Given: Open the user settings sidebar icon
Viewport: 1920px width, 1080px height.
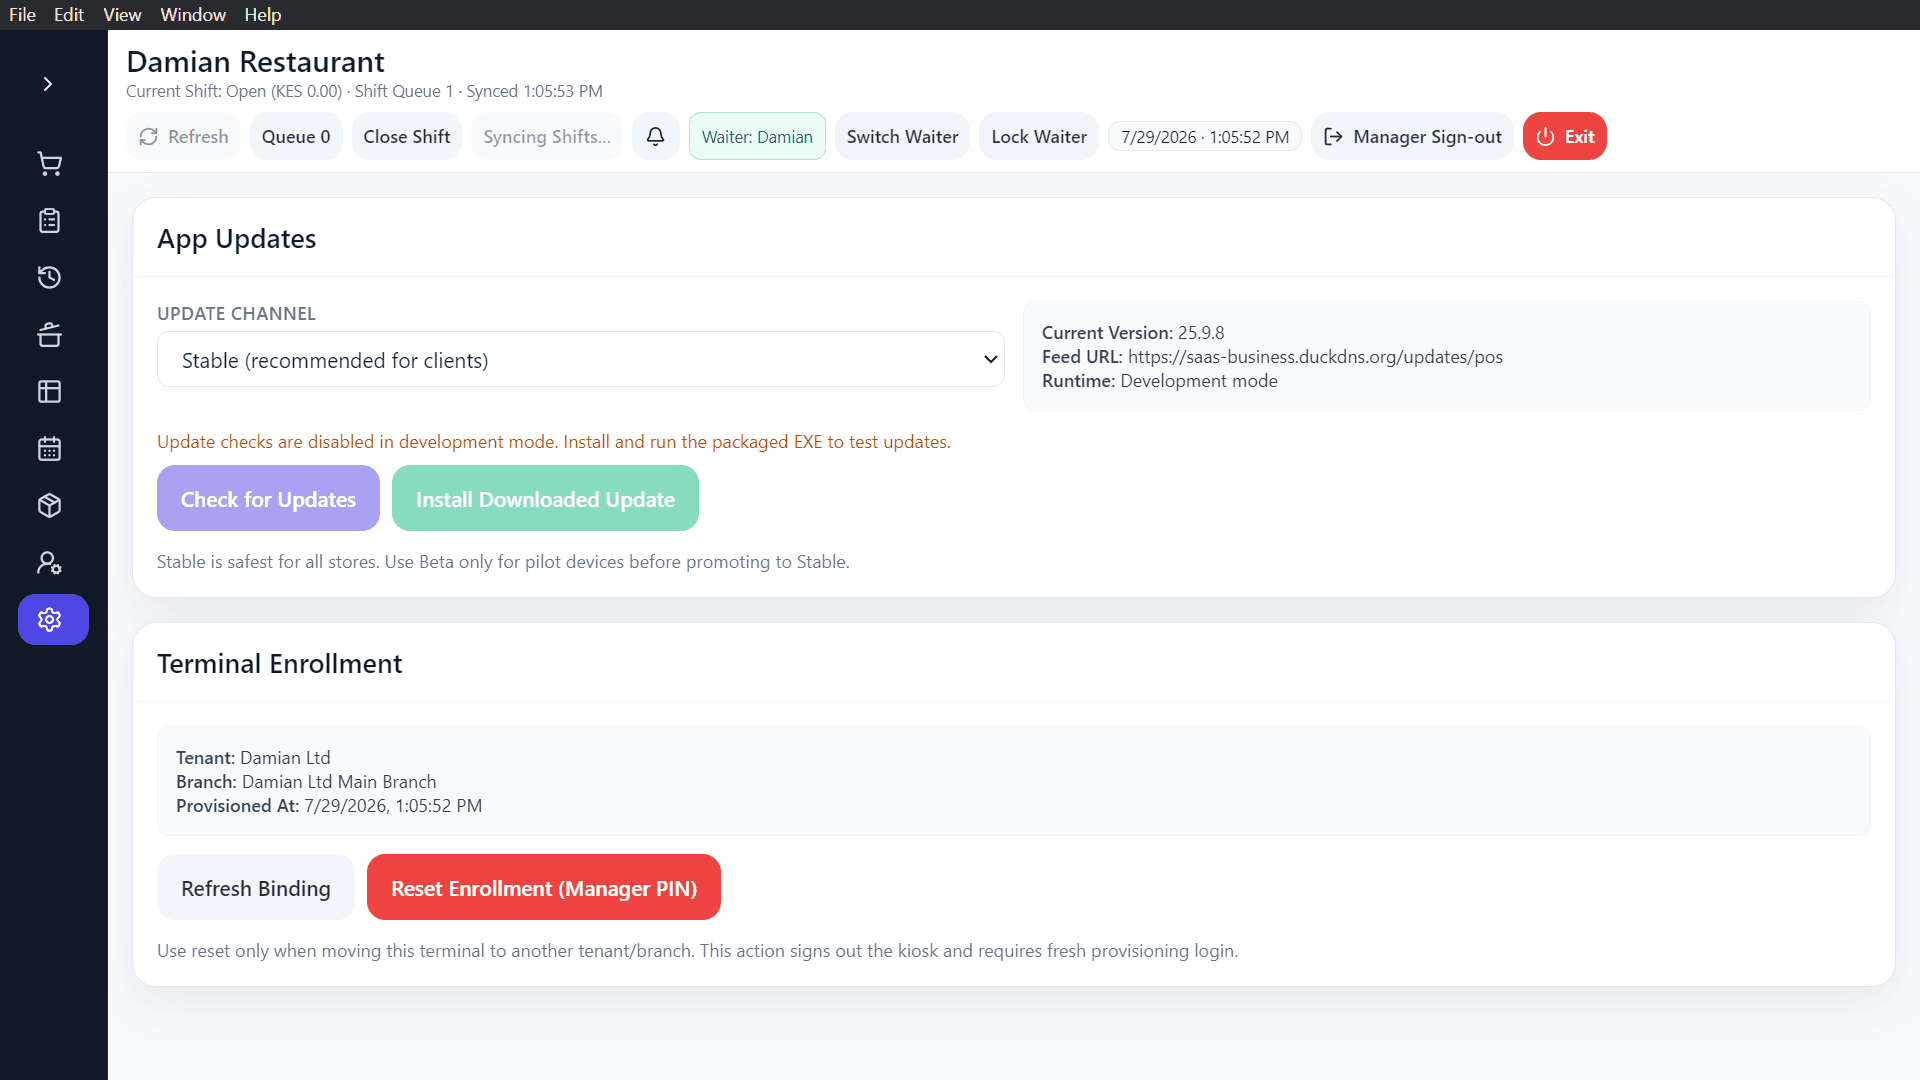Looking at the screenshot, I should [50, 563].
